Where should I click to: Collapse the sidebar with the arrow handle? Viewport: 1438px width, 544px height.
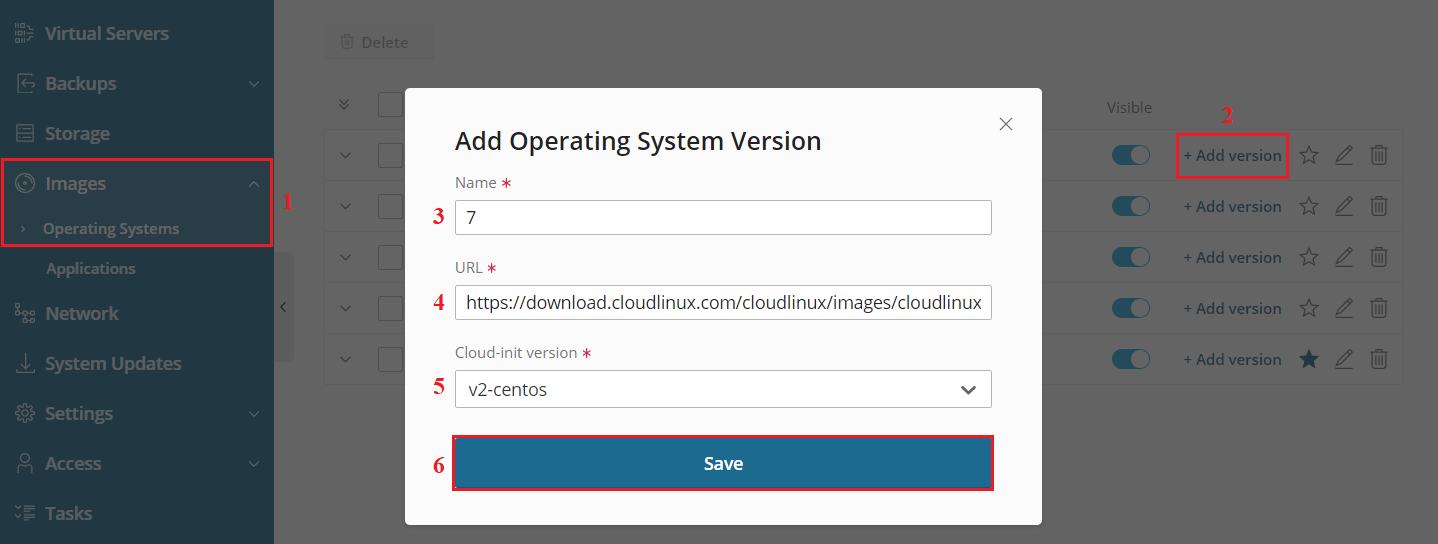pyautogui.click(x=283, y=307)
